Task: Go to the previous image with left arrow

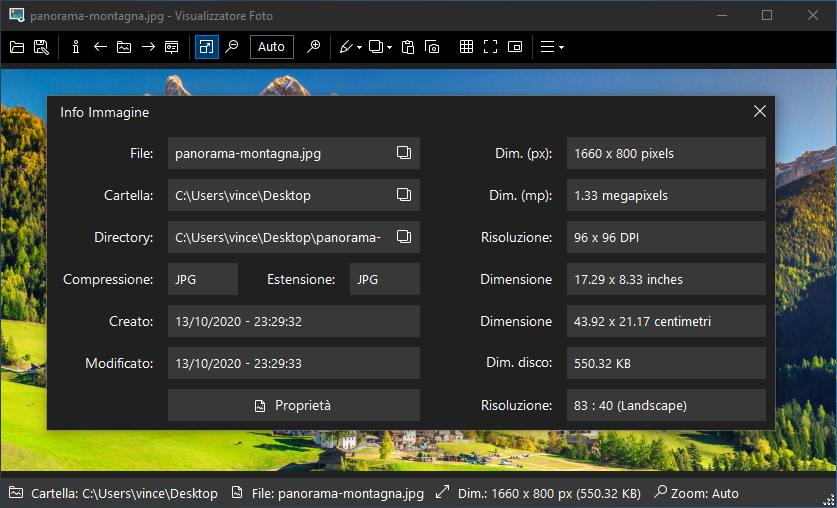Action: [100, 47]
